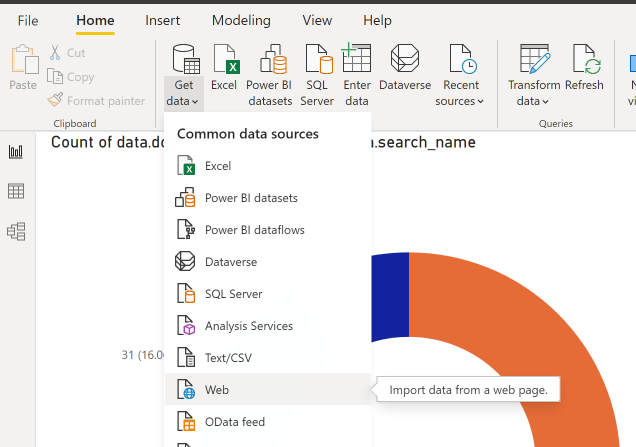Choose Analysis Services in the dropdown list
Image resolution: width=636 pixels, height=447 pixels.
coord(268,326)
